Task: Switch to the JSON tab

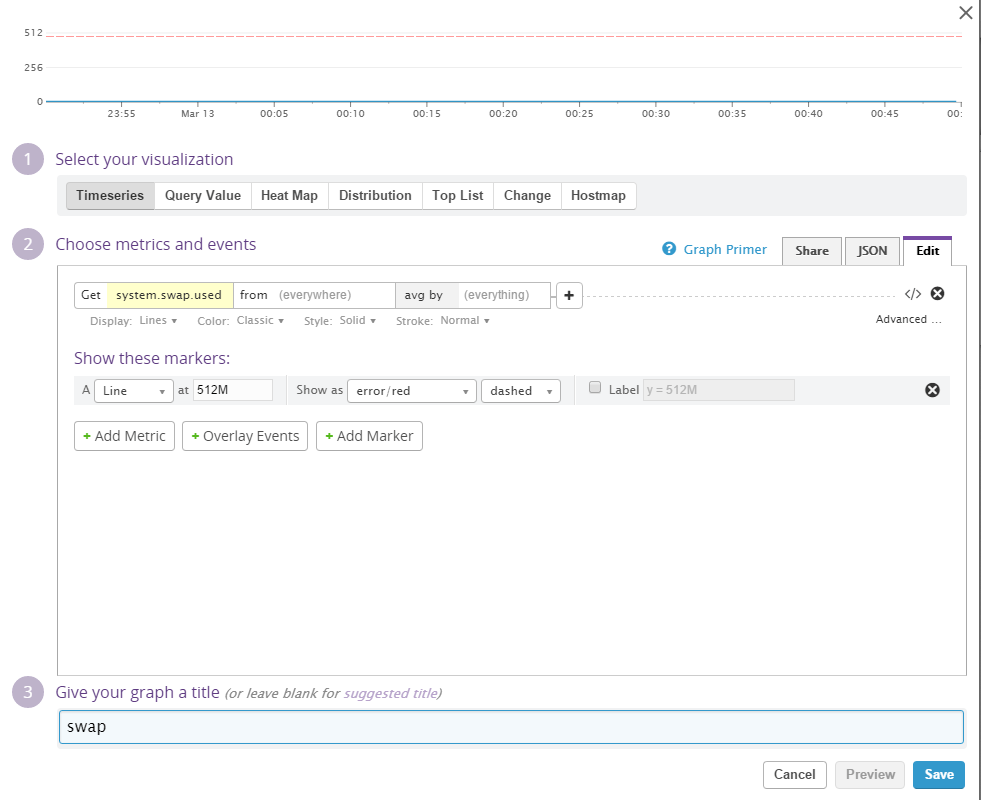Action: click(872, 251)
